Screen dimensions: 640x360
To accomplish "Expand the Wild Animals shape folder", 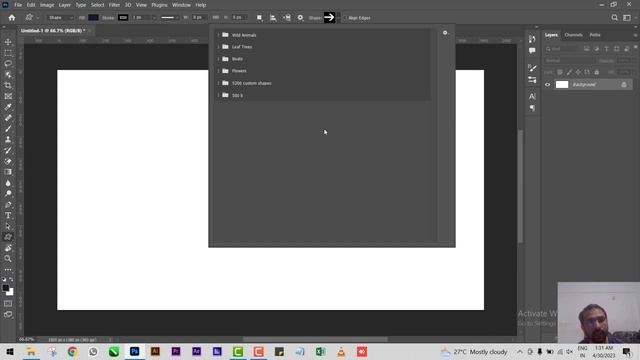I will 218,35.
